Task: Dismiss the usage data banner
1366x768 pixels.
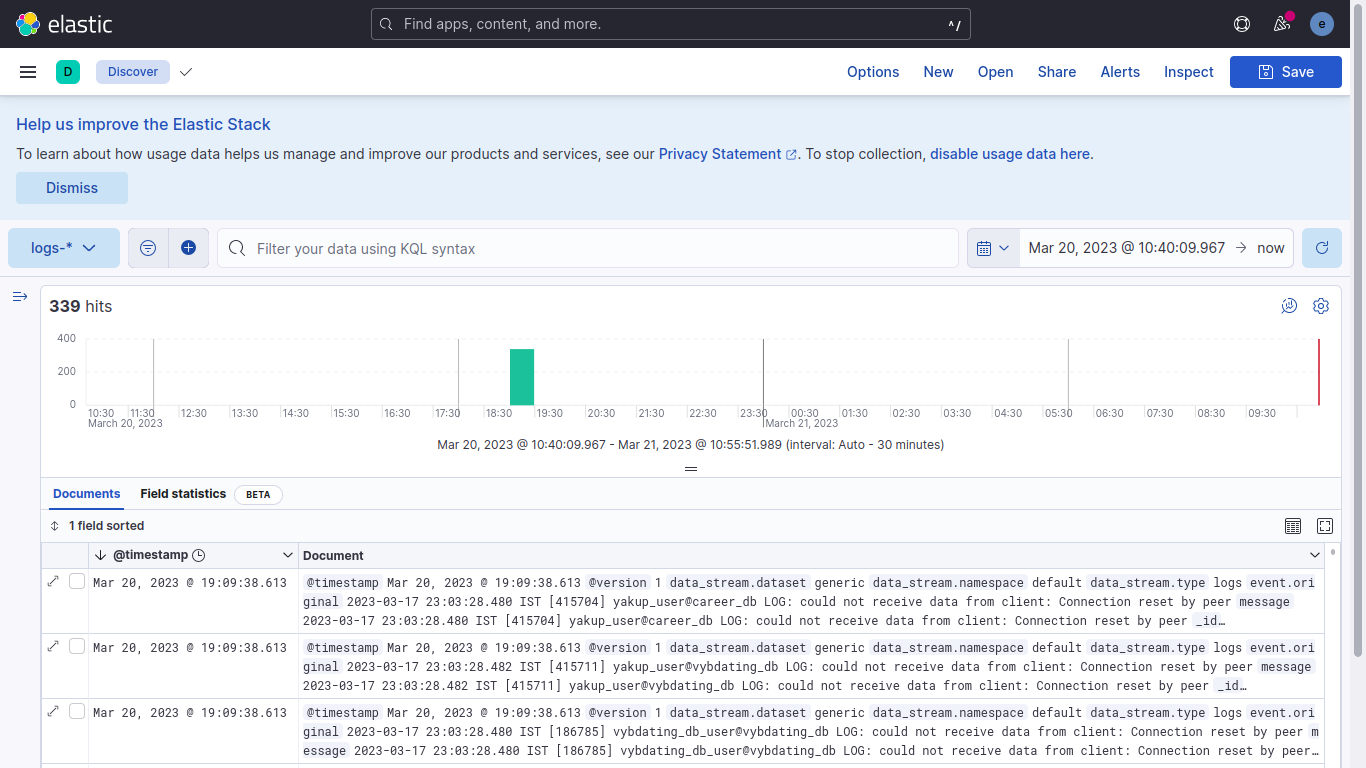Action: pos(72,188)
